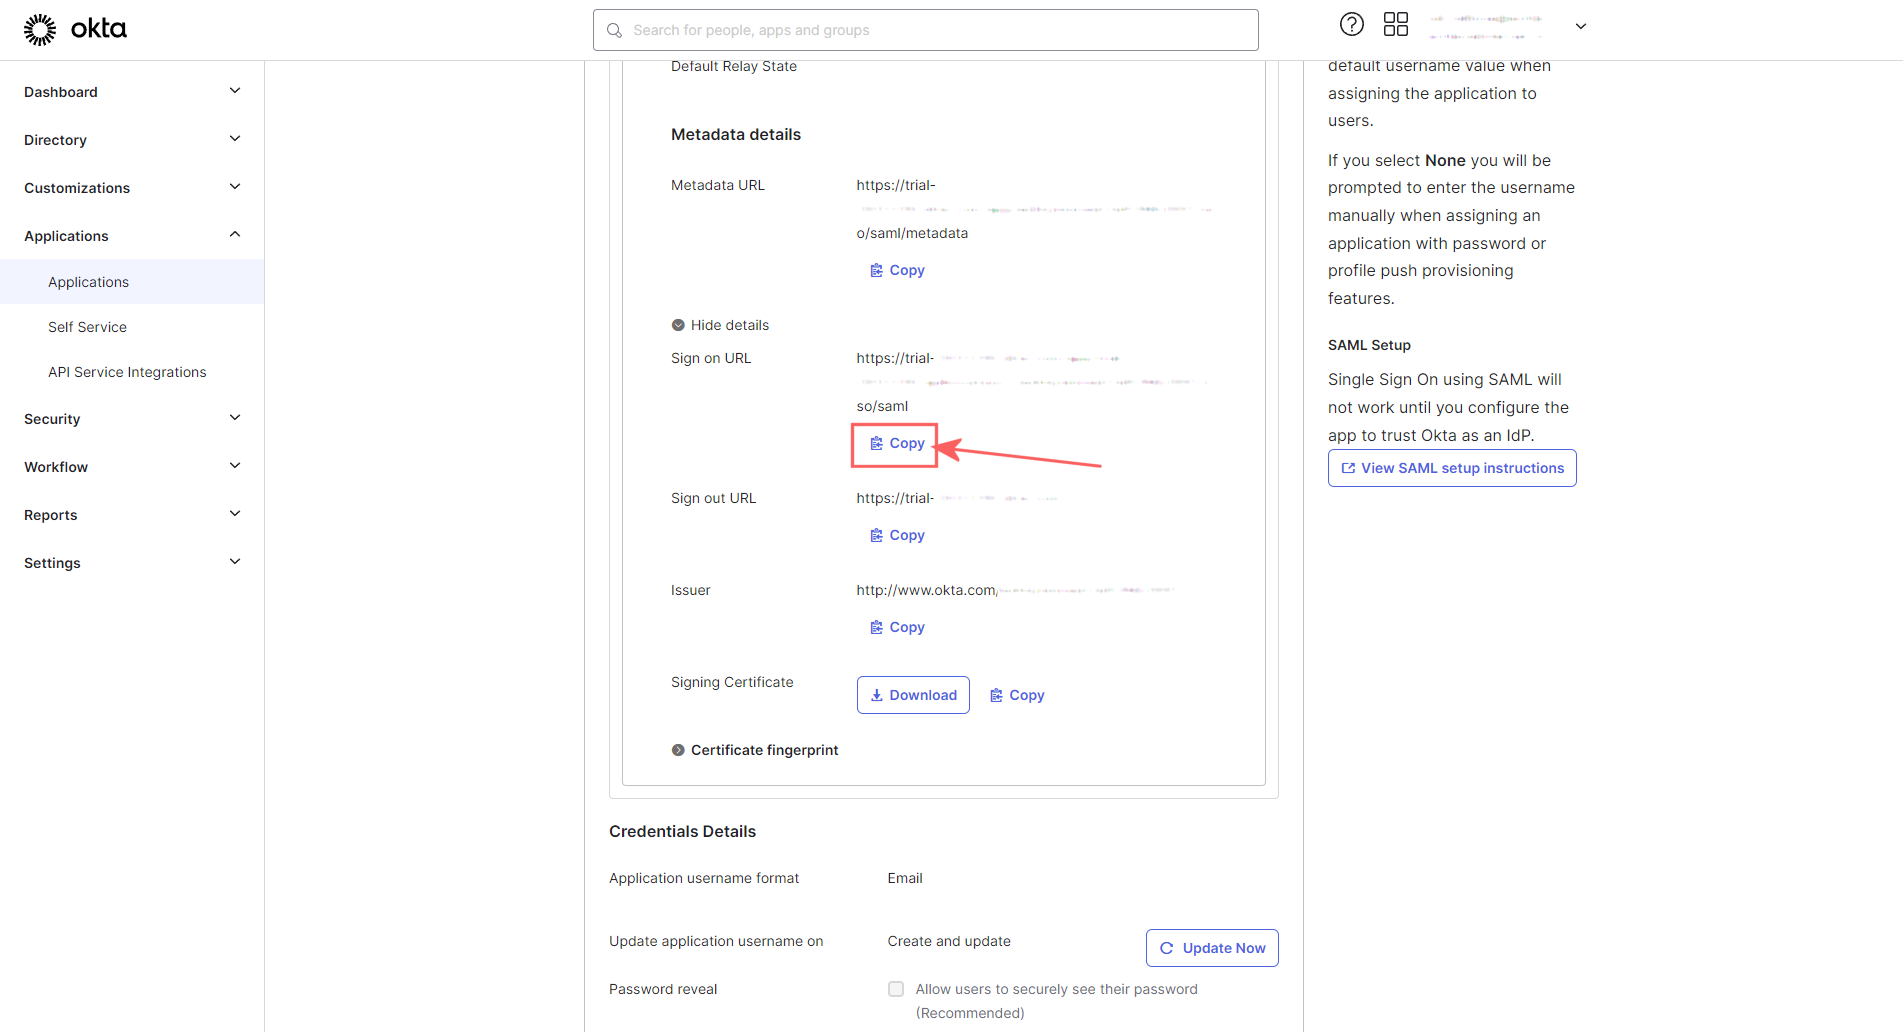Copy the Signing Certificate
This screenshot has height=1032, width=1903.
tap(1017, 695)
